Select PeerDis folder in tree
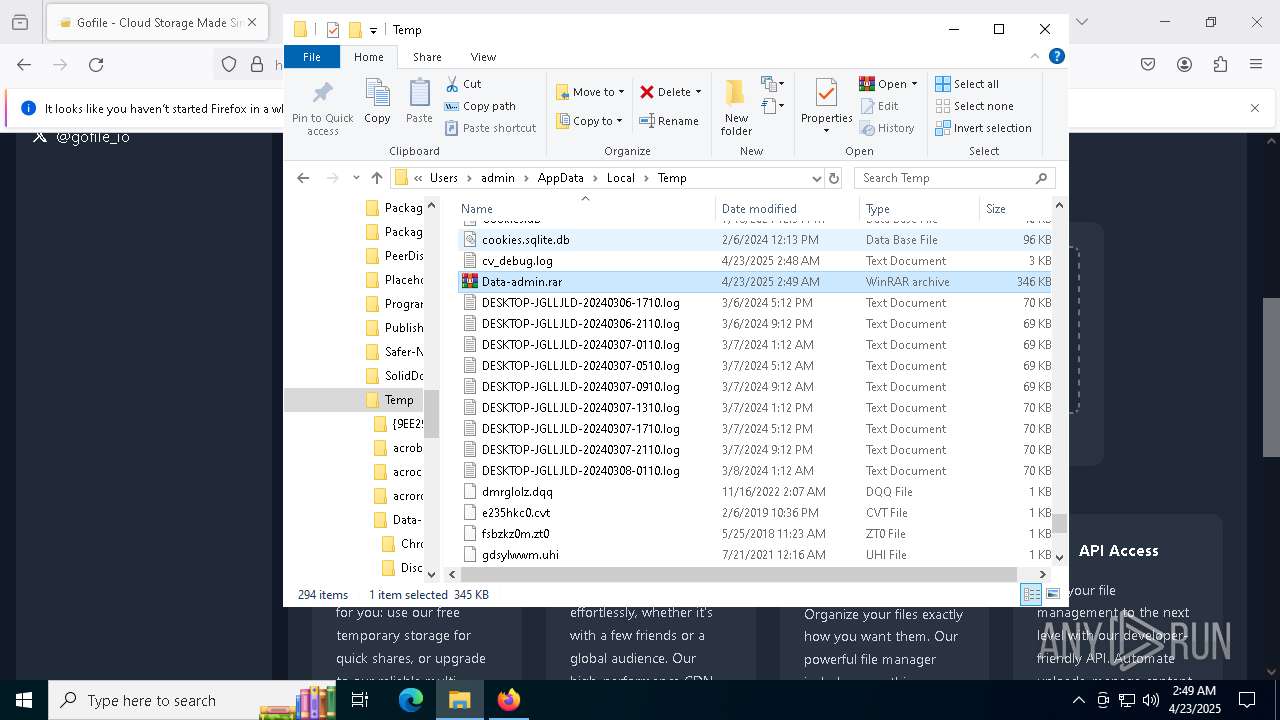The height and width of the screenshot is (720, 1280). click(x=394, y=256)
